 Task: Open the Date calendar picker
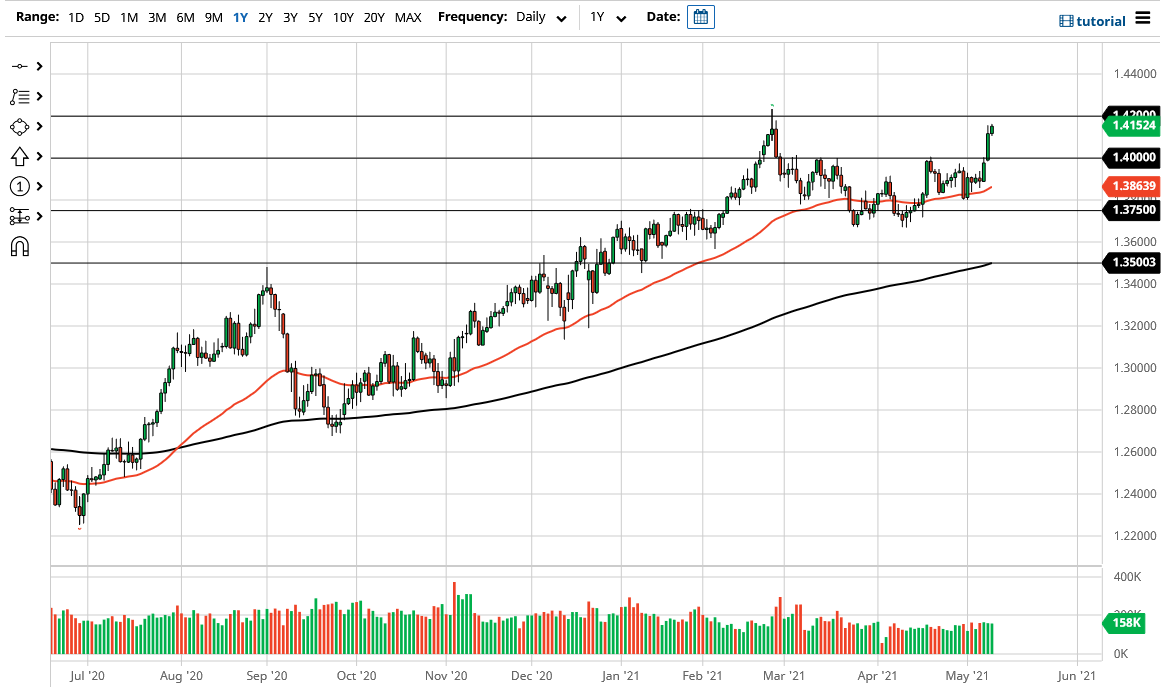(x=700, y=17)
